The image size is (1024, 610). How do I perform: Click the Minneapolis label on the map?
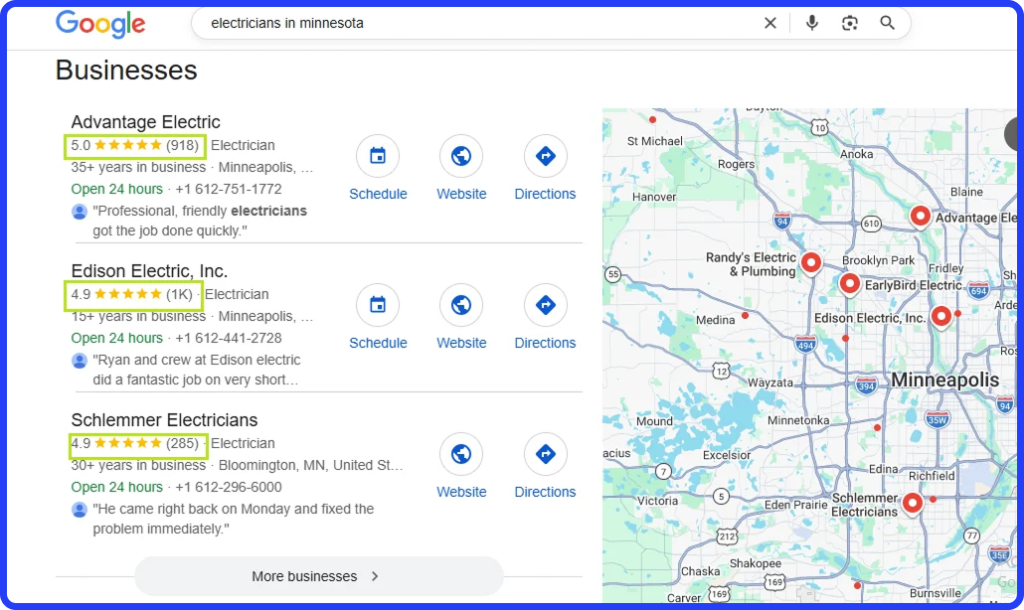click(944, 379)
